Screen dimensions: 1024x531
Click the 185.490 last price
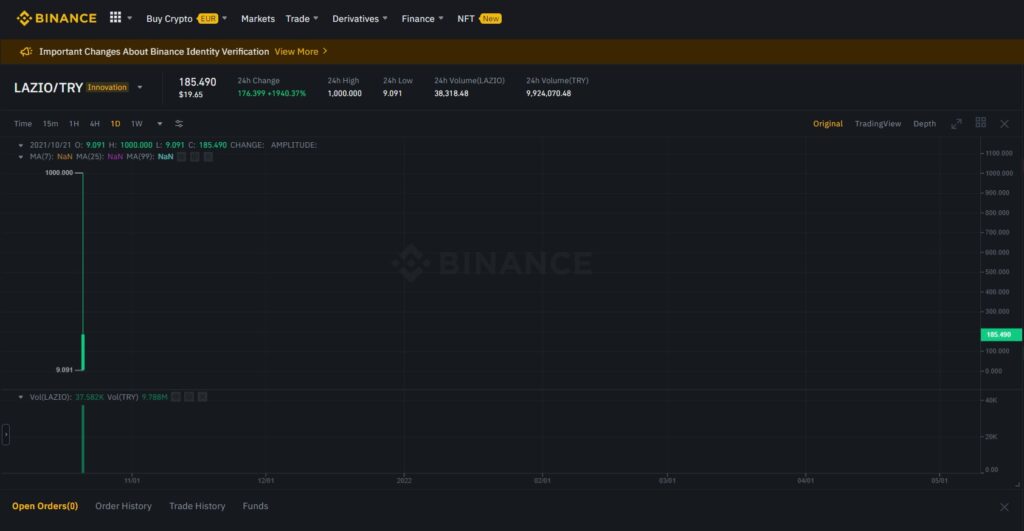tap(197, 82)
